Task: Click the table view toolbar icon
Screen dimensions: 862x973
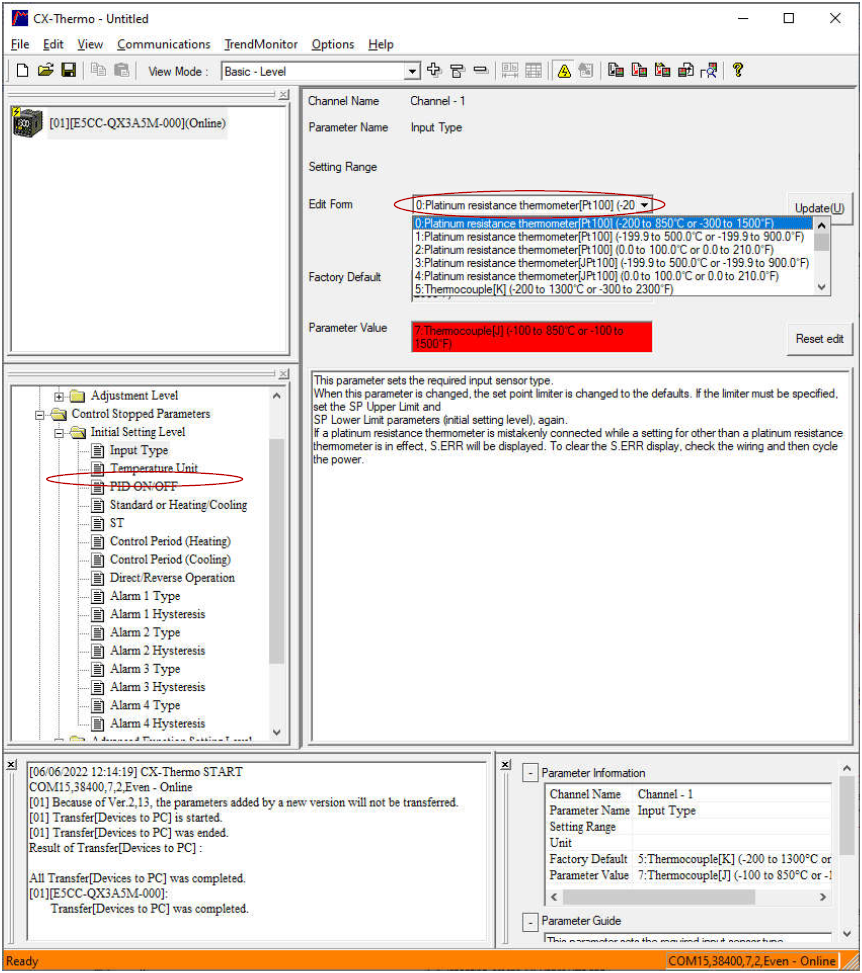Action: [x=533, y=71]
